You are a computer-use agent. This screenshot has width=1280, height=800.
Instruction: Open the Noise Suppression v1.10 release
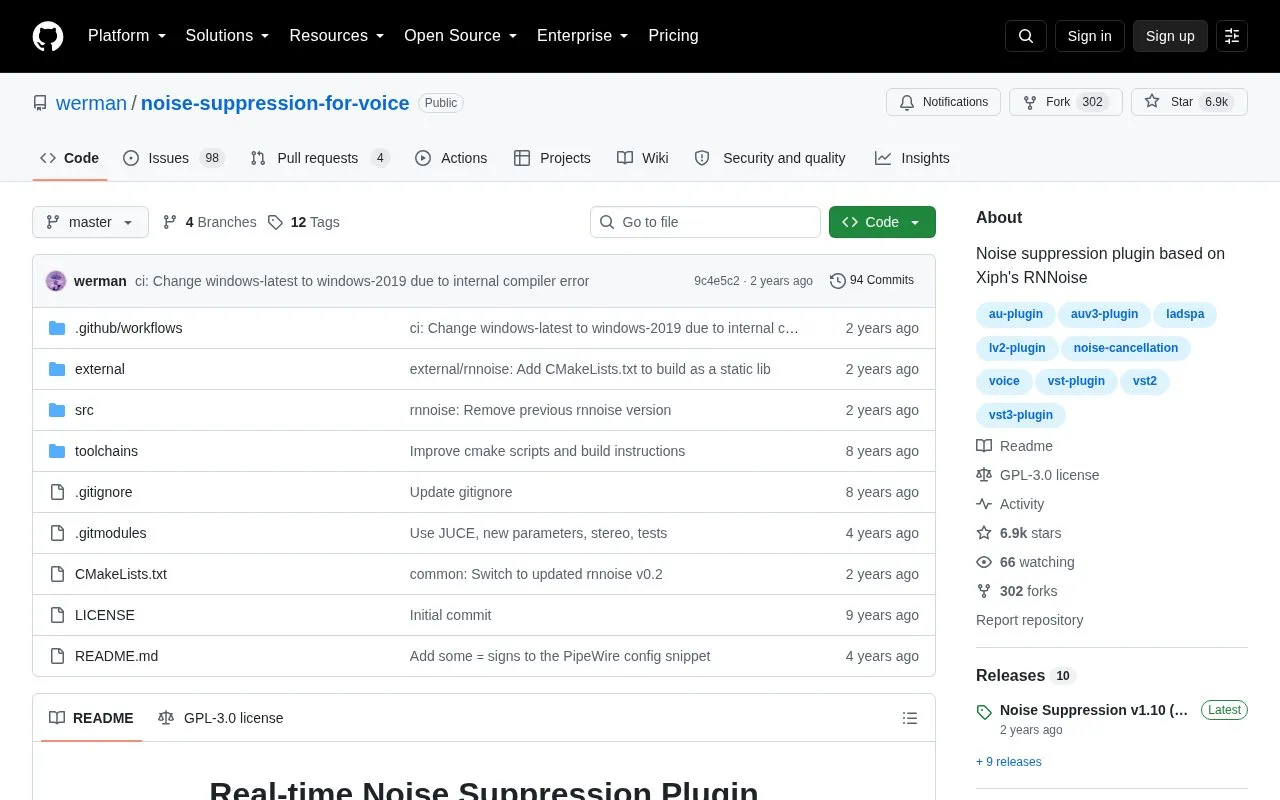coord(1094,710)
